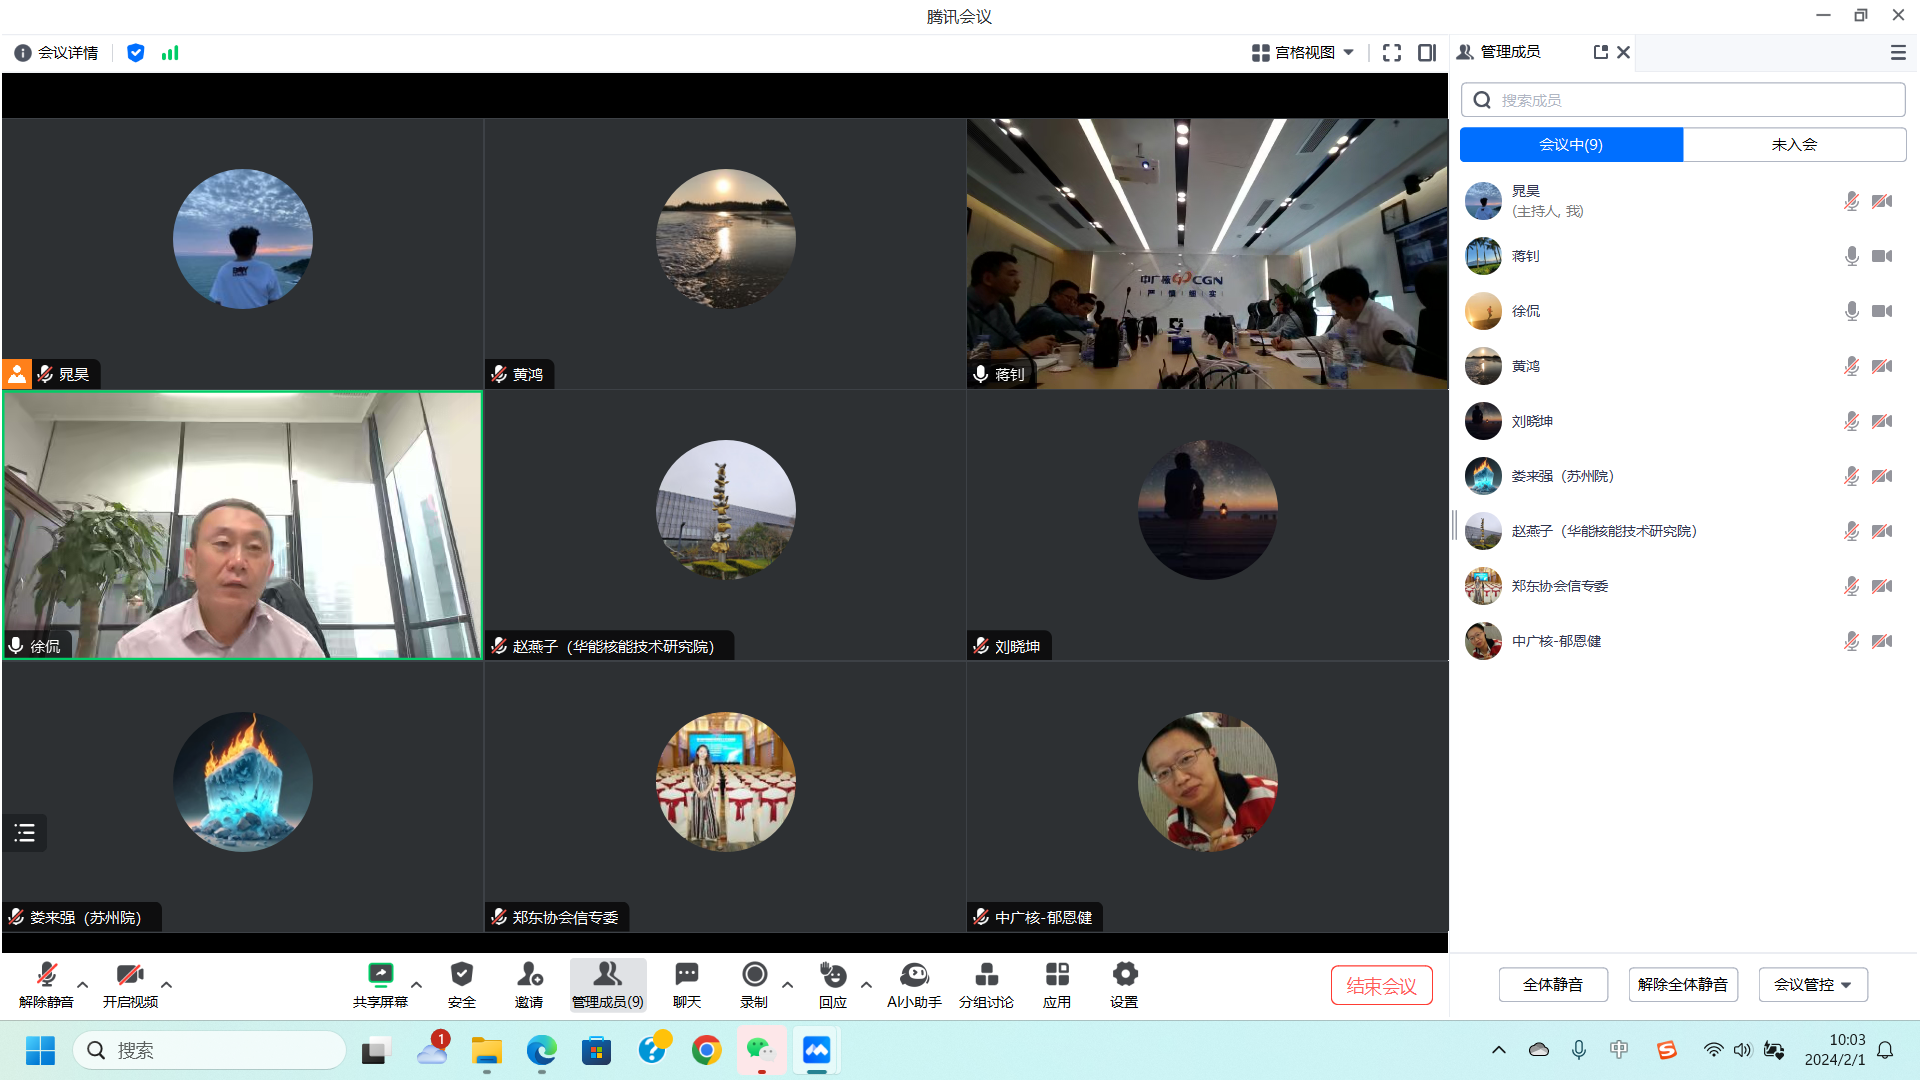This screenshot has width=1920, height=1080.
Task: Open the 会议管控 dropdown
Action: coord(1812,985)
